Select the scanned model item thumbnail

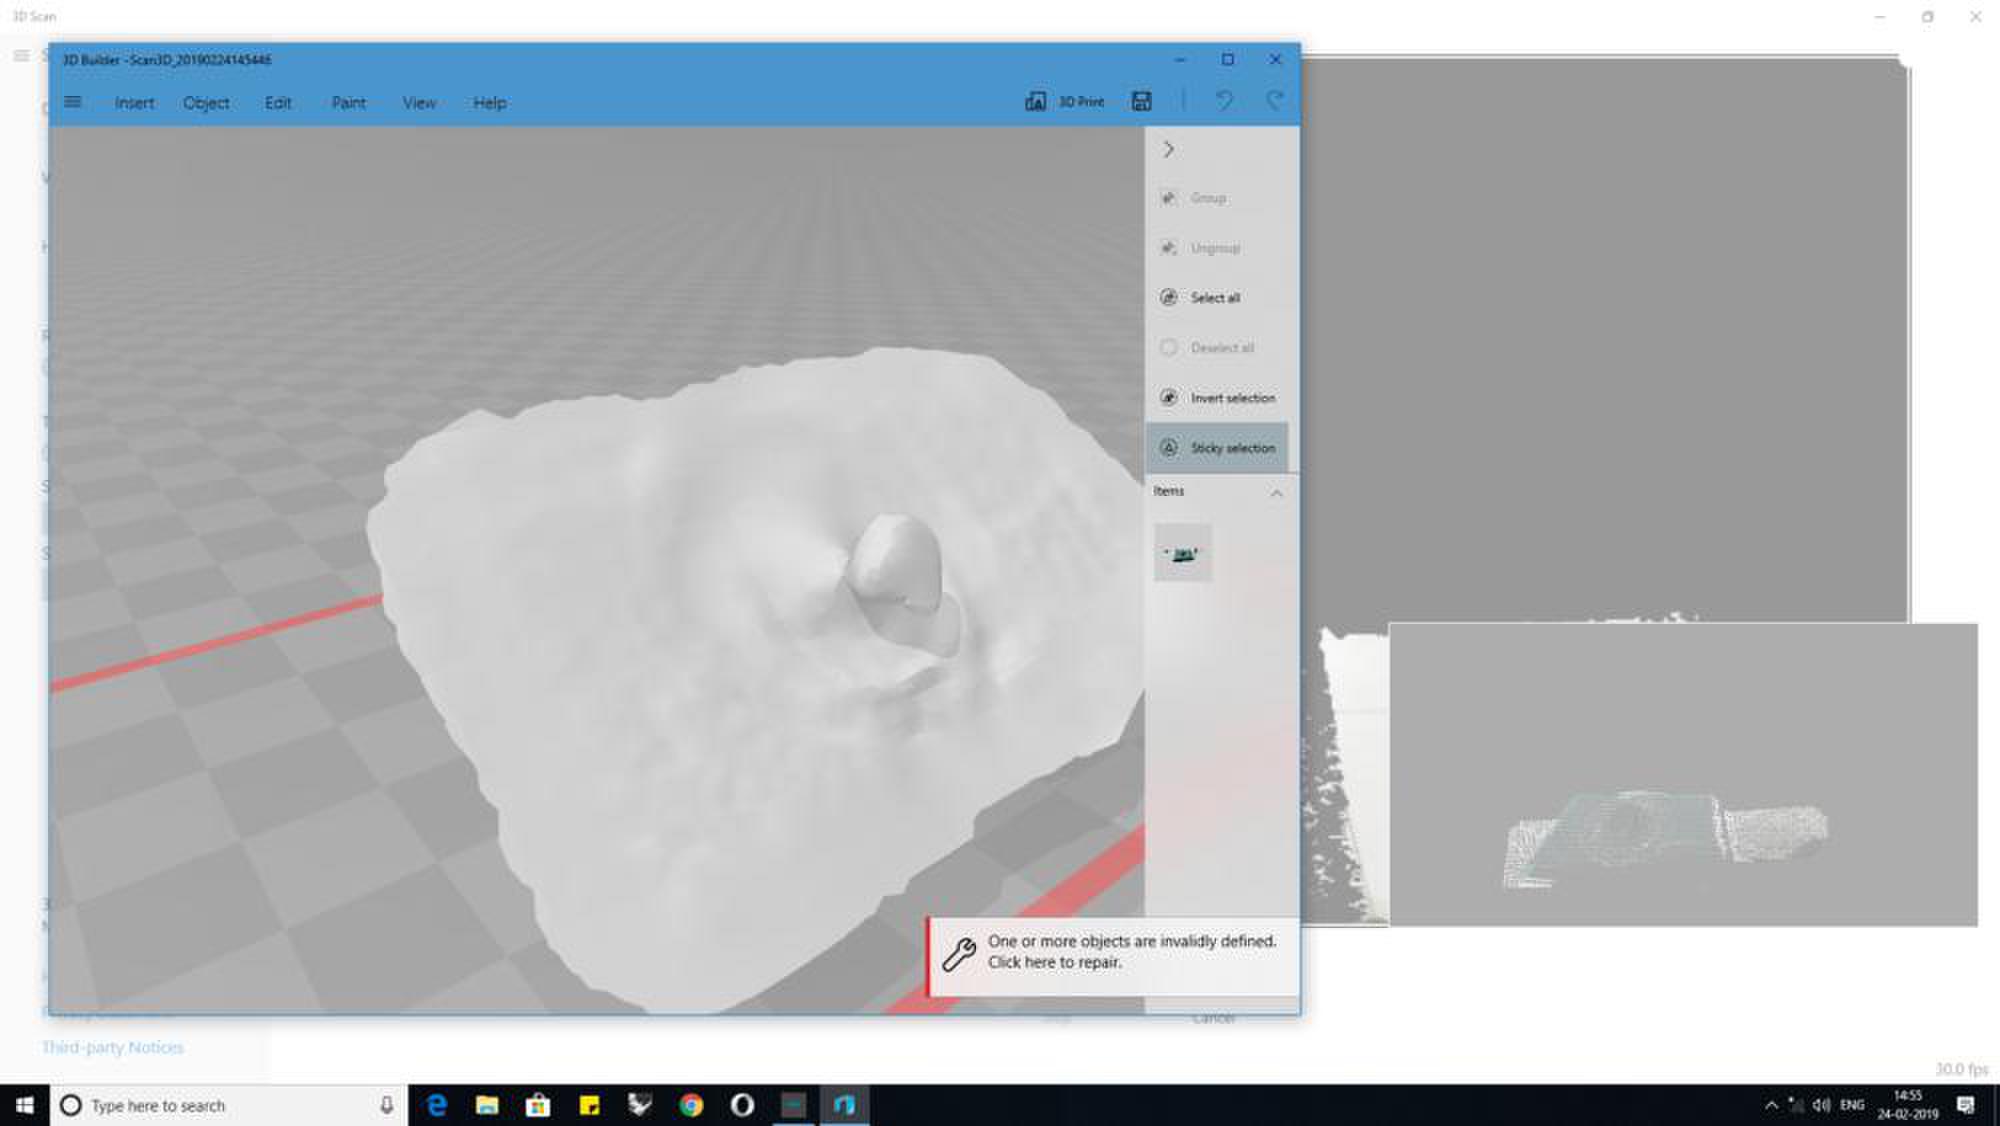[1183, 553]
